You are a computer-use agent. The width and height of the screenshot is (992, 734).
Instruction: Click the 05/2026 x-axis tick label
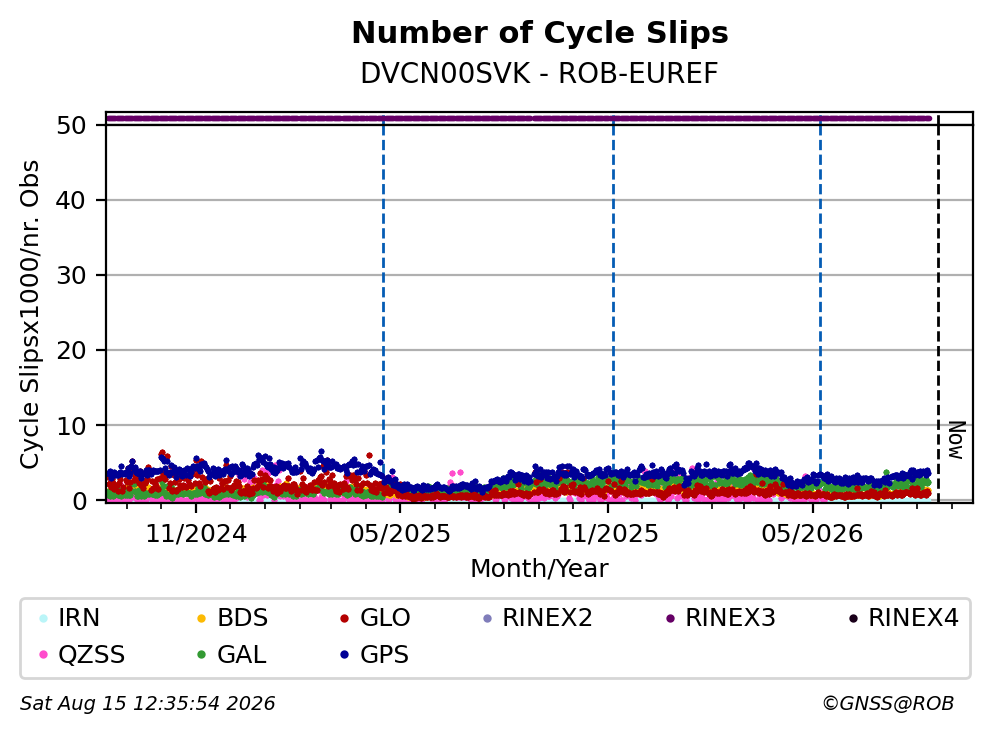(x=812, y=534)
